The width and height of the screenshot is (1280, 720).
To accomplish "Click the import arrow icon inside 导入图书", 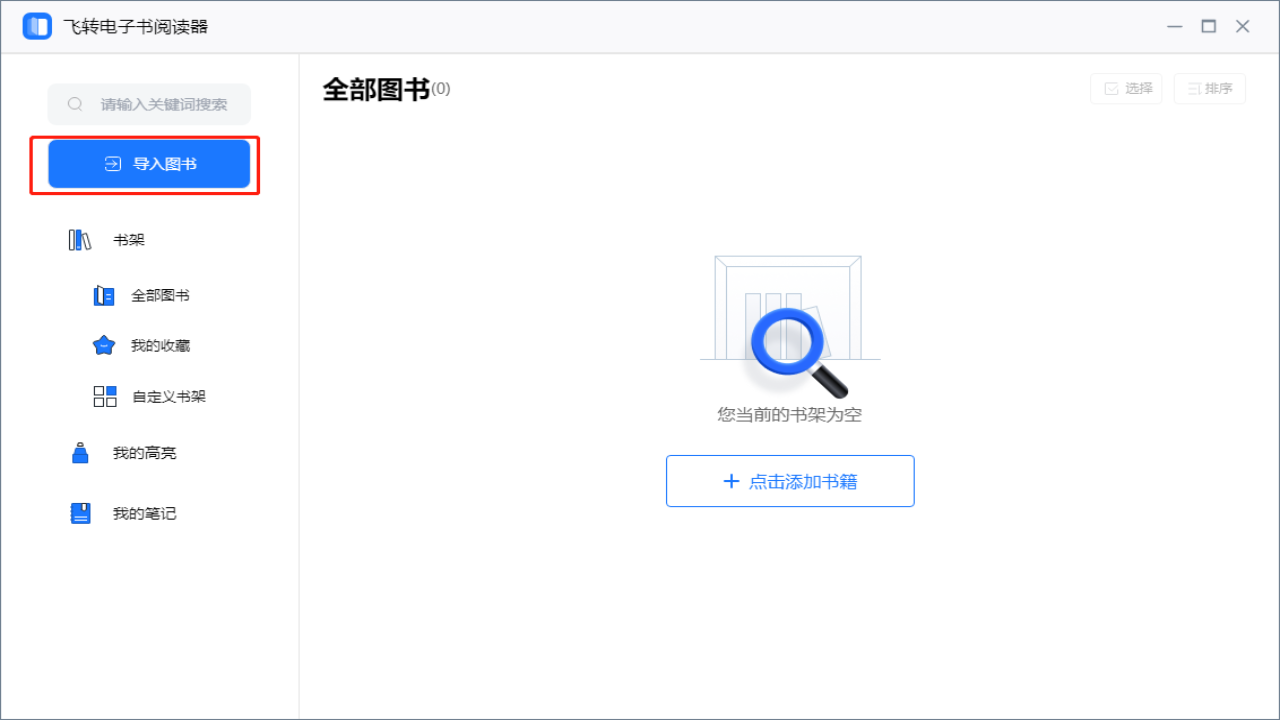I will pos(113,163).
